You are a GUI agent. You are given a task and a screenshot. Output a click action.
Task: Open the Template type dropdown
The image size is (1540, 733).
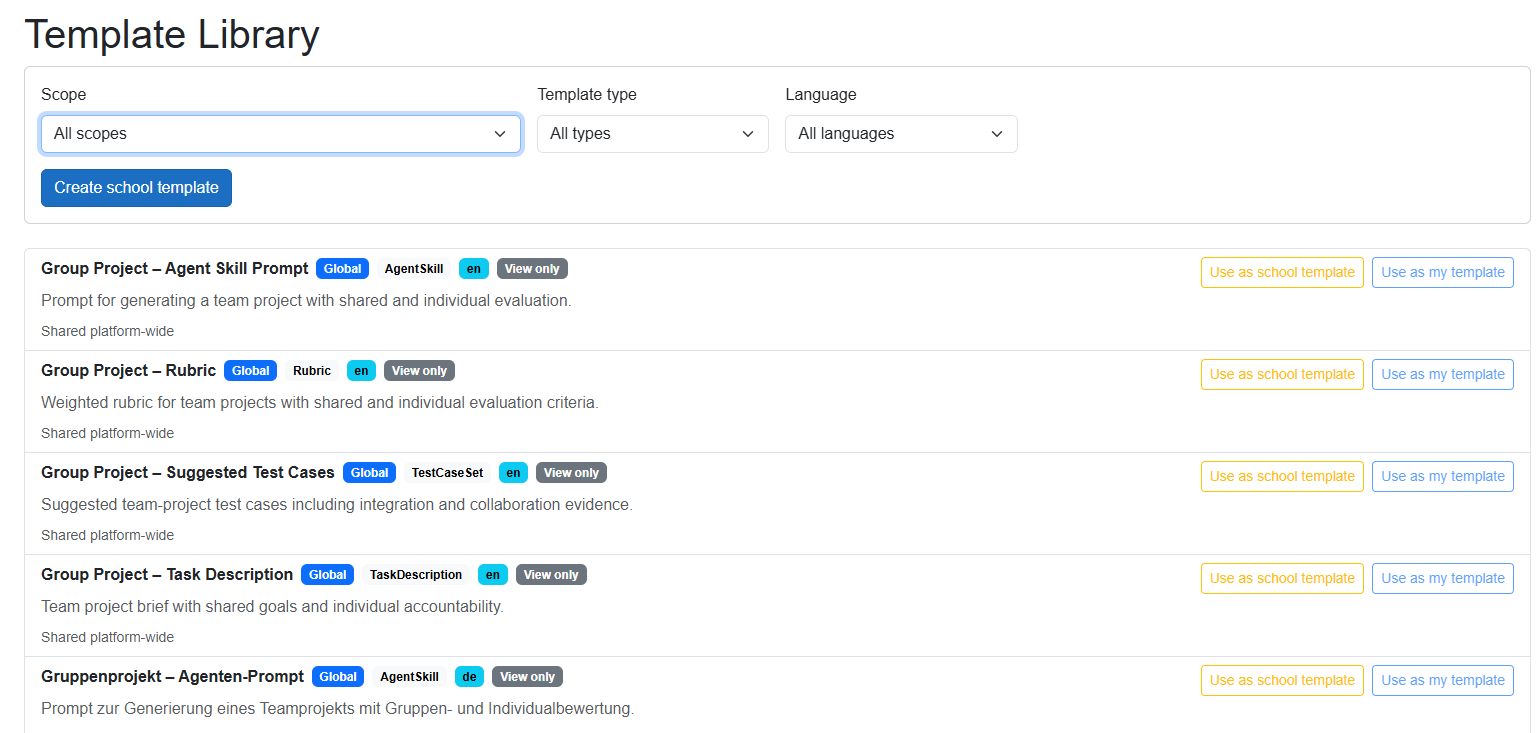(653, 134)
